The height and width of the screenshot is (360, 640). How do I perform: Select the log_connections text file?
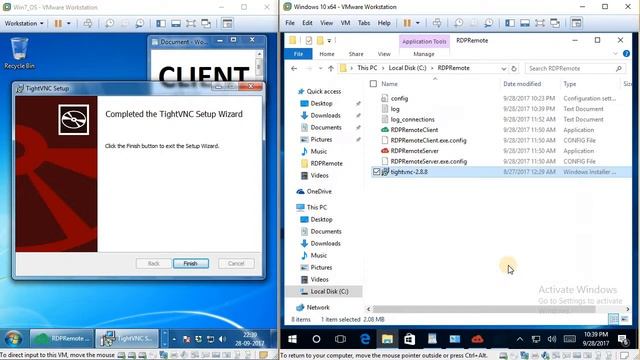(412, 119)
